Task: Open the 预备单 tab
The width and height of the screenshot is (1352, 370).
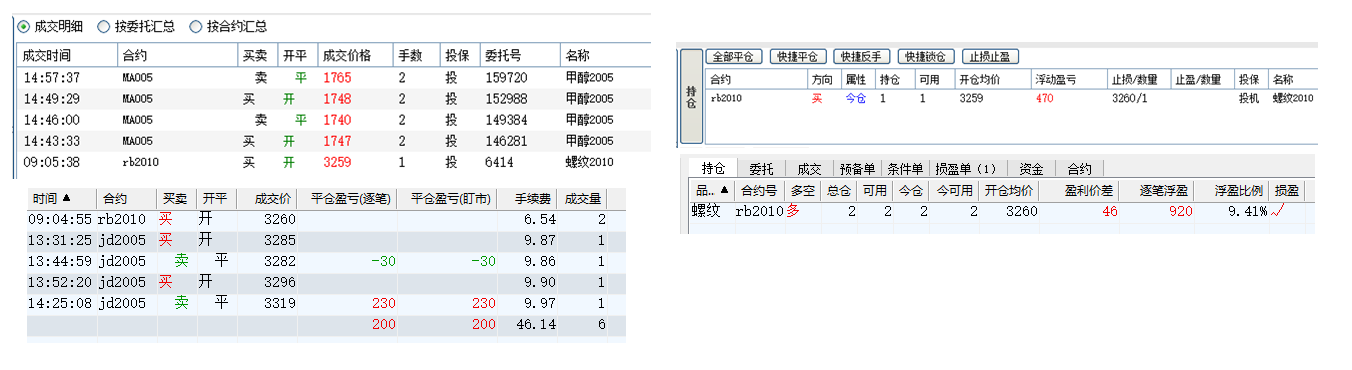Action: tap(857, 169)
